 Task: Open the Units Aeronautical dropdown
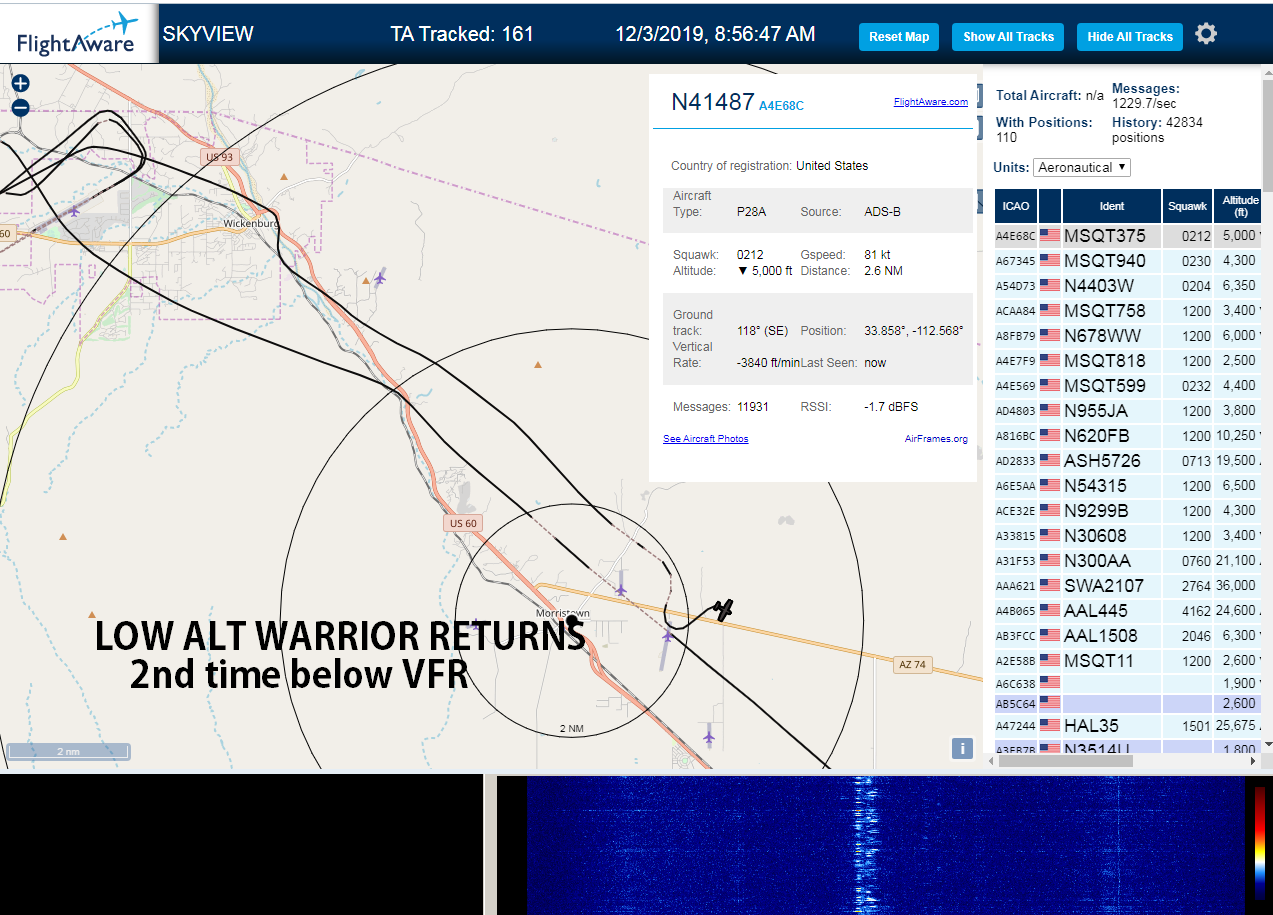click(1082, 168)
